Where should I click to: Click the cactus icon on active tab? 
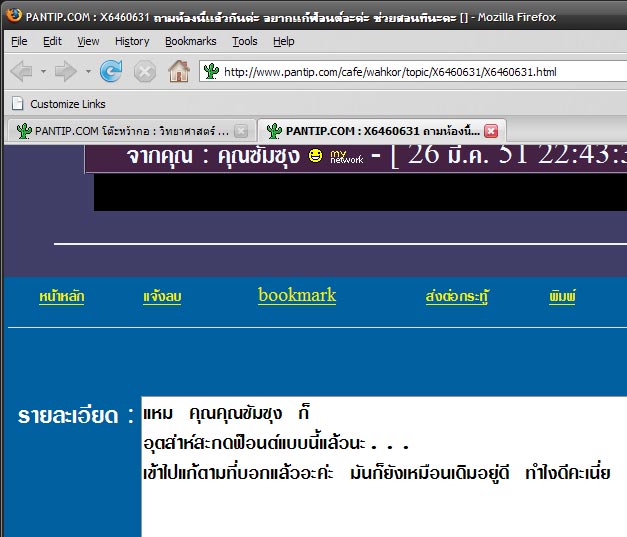(x=274, y=131)
